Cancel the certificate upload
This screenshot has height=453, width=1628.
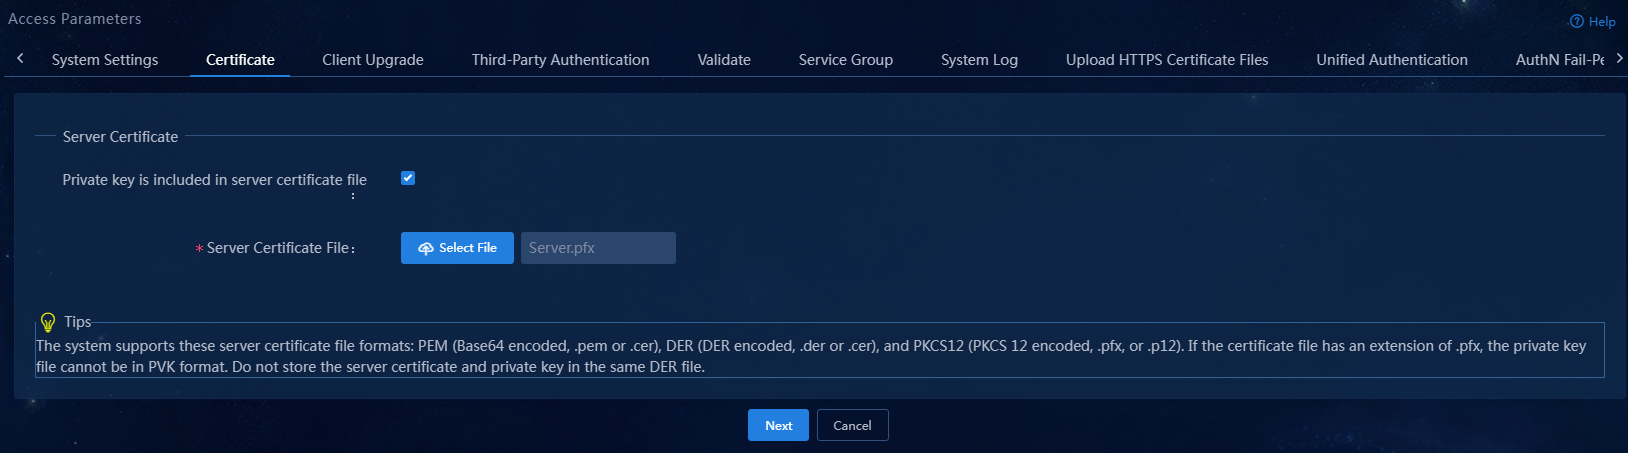tap(852, 425)
